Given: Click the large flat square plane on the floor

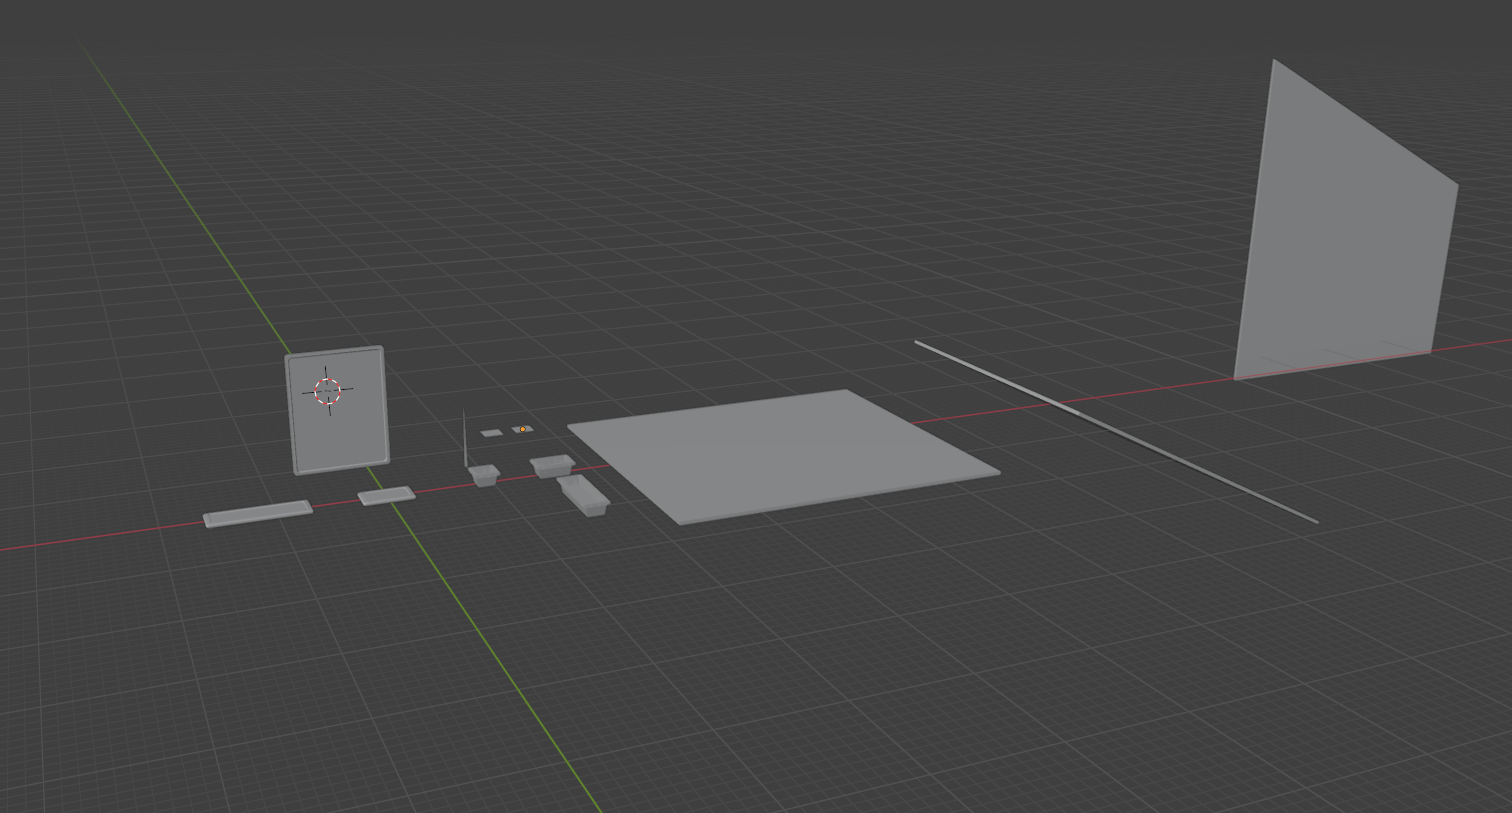Looking at the screenshot, I should pos(783,455).
